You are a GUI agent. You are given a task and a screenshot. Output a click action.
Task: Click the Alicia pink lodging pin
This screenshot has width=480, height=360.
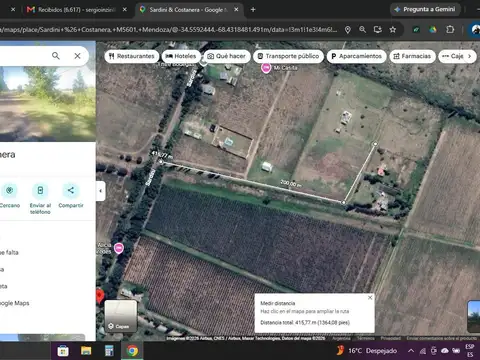(119, 248)
